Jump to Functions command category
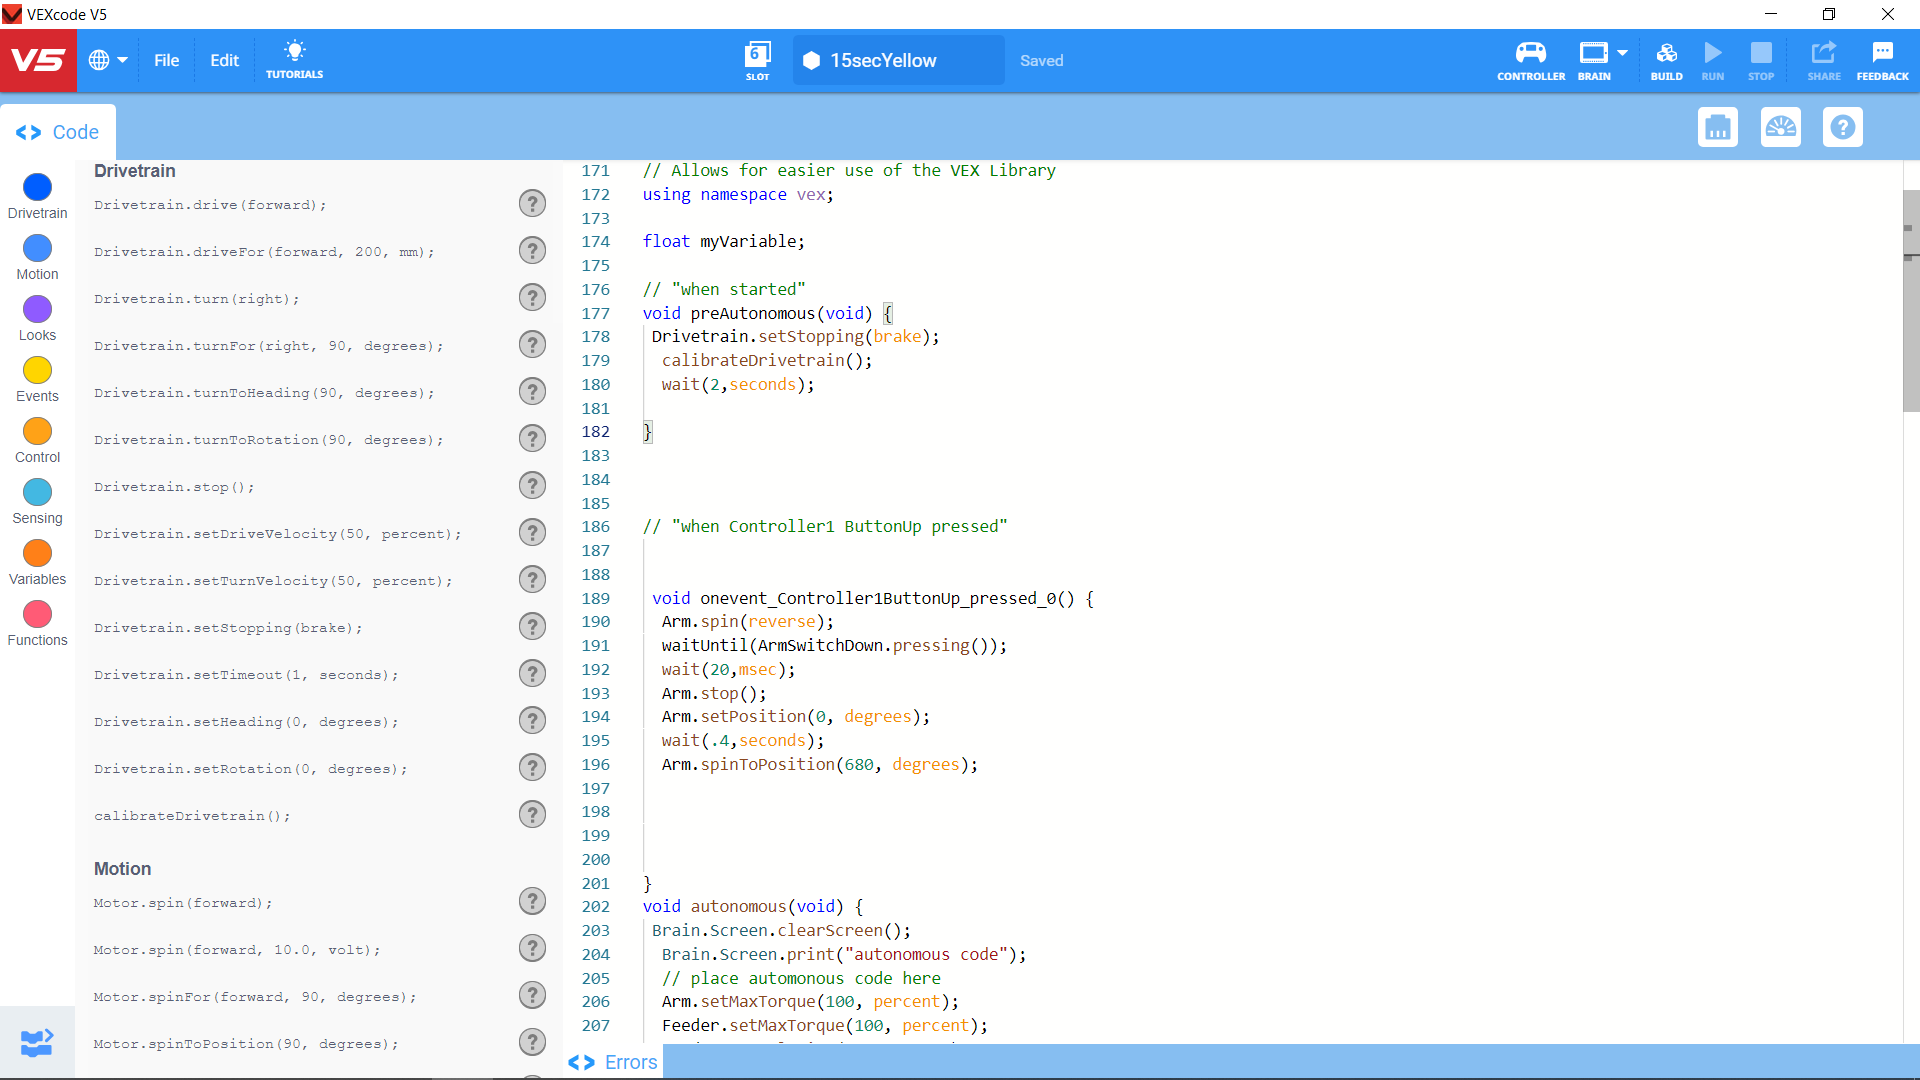Screen dimensions: 1920x1080 [37, 624]
